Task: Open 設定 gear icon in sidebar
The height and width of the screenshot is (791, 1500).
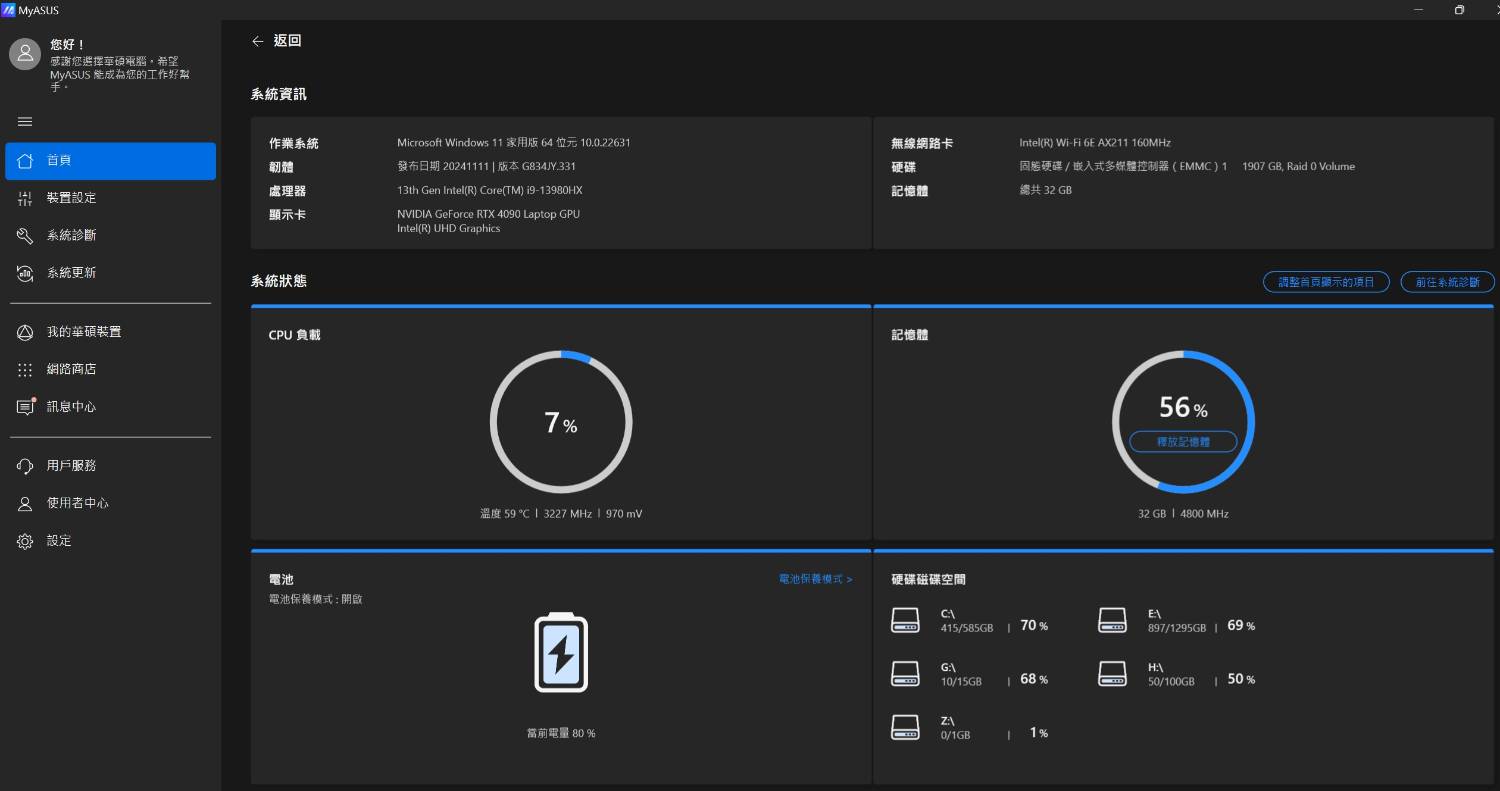Action: point(25,541)
